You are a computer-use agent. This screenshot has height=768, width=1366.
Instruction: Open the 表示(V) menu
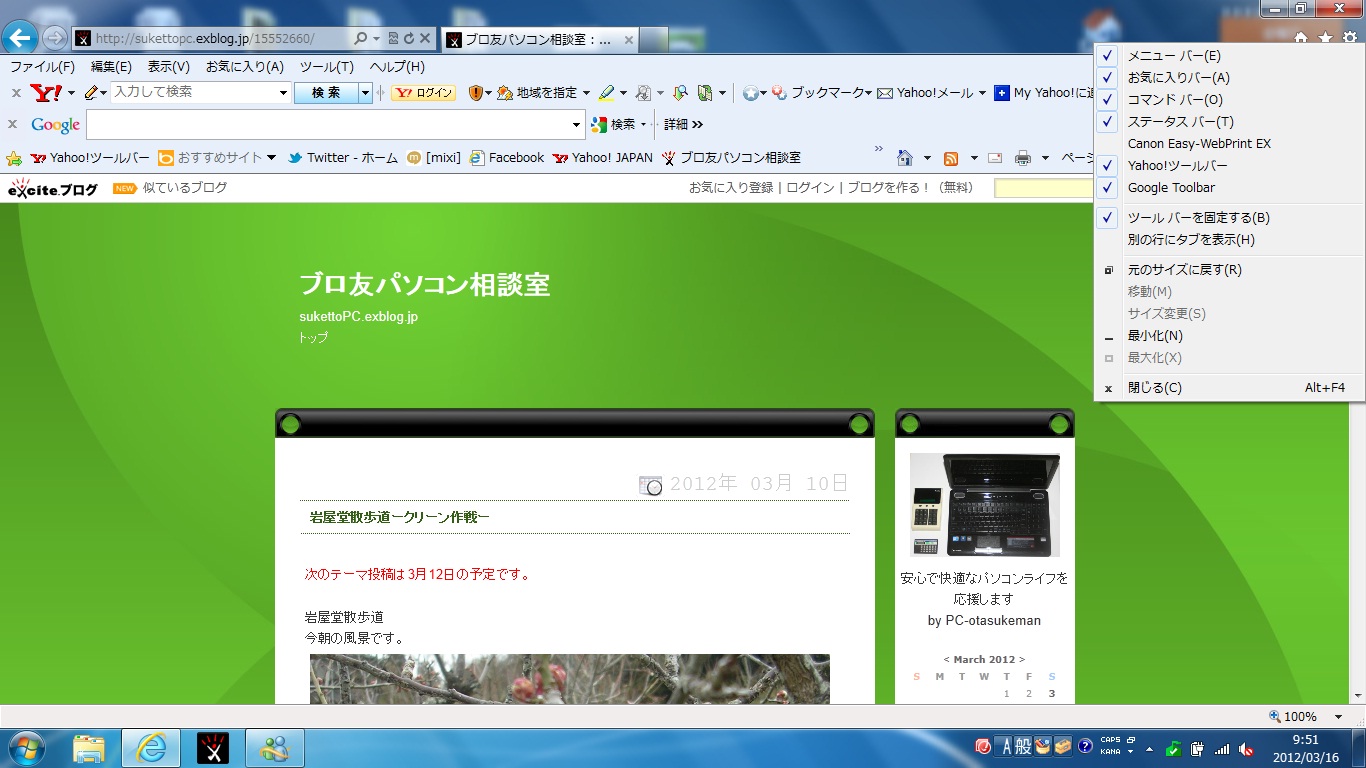tap(169, 67)
